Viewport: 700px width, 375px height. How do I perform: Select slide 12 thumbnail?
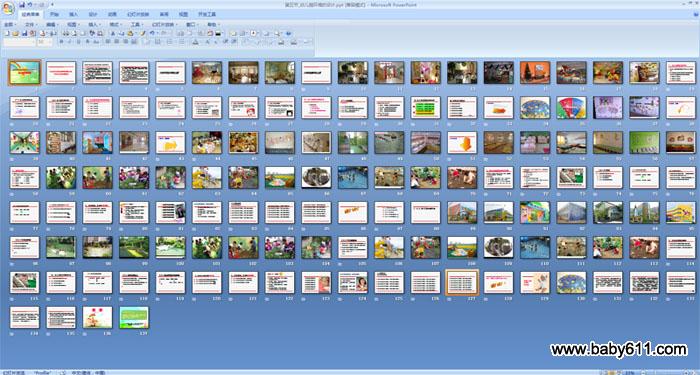425,72
